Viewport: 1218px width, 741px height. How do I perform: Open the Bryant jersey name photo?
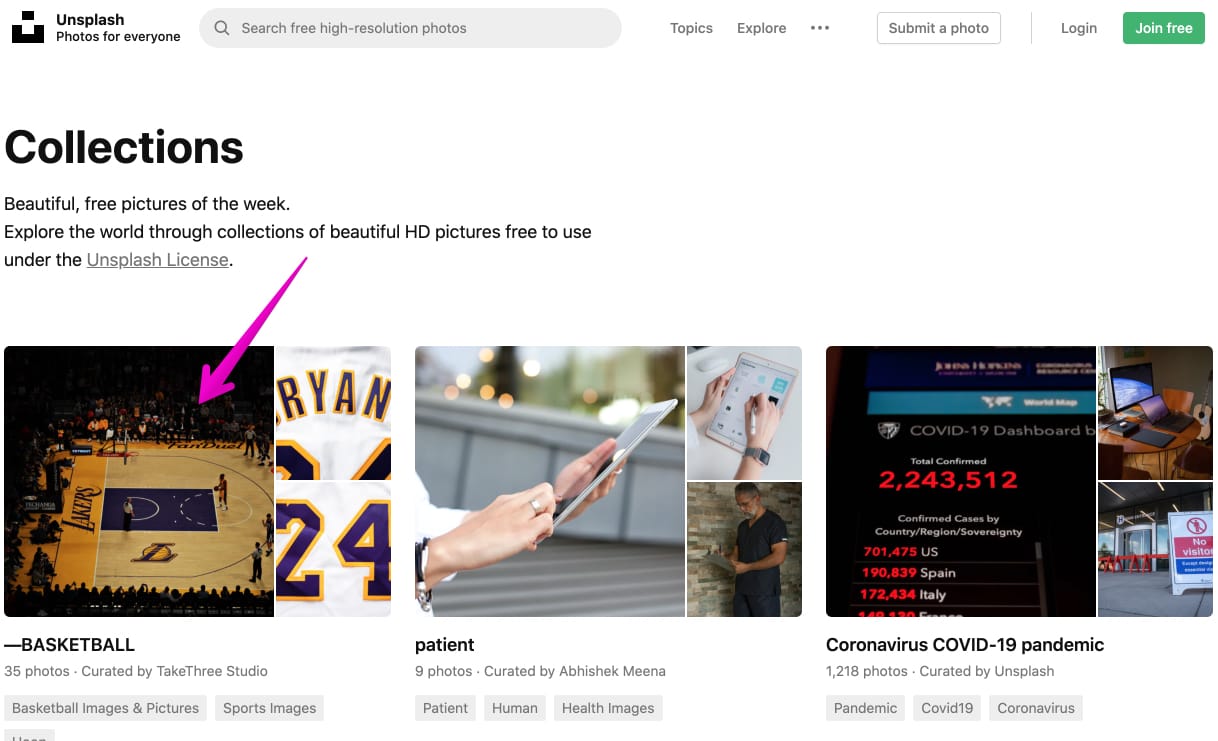coord(333,413)
